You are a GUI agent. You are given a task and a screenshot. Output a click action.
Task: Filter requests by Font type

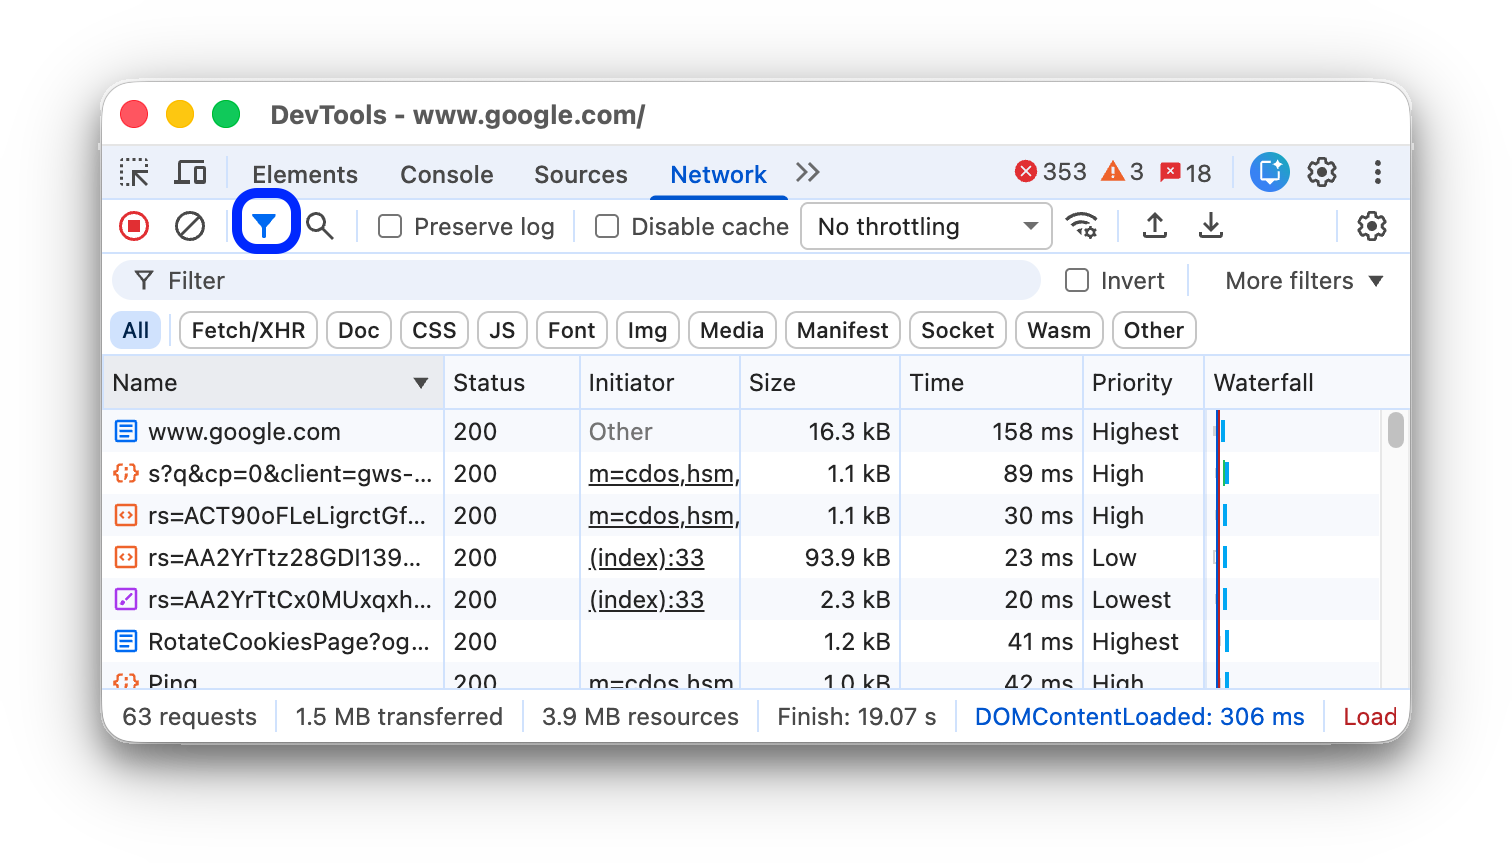(572, 330)
